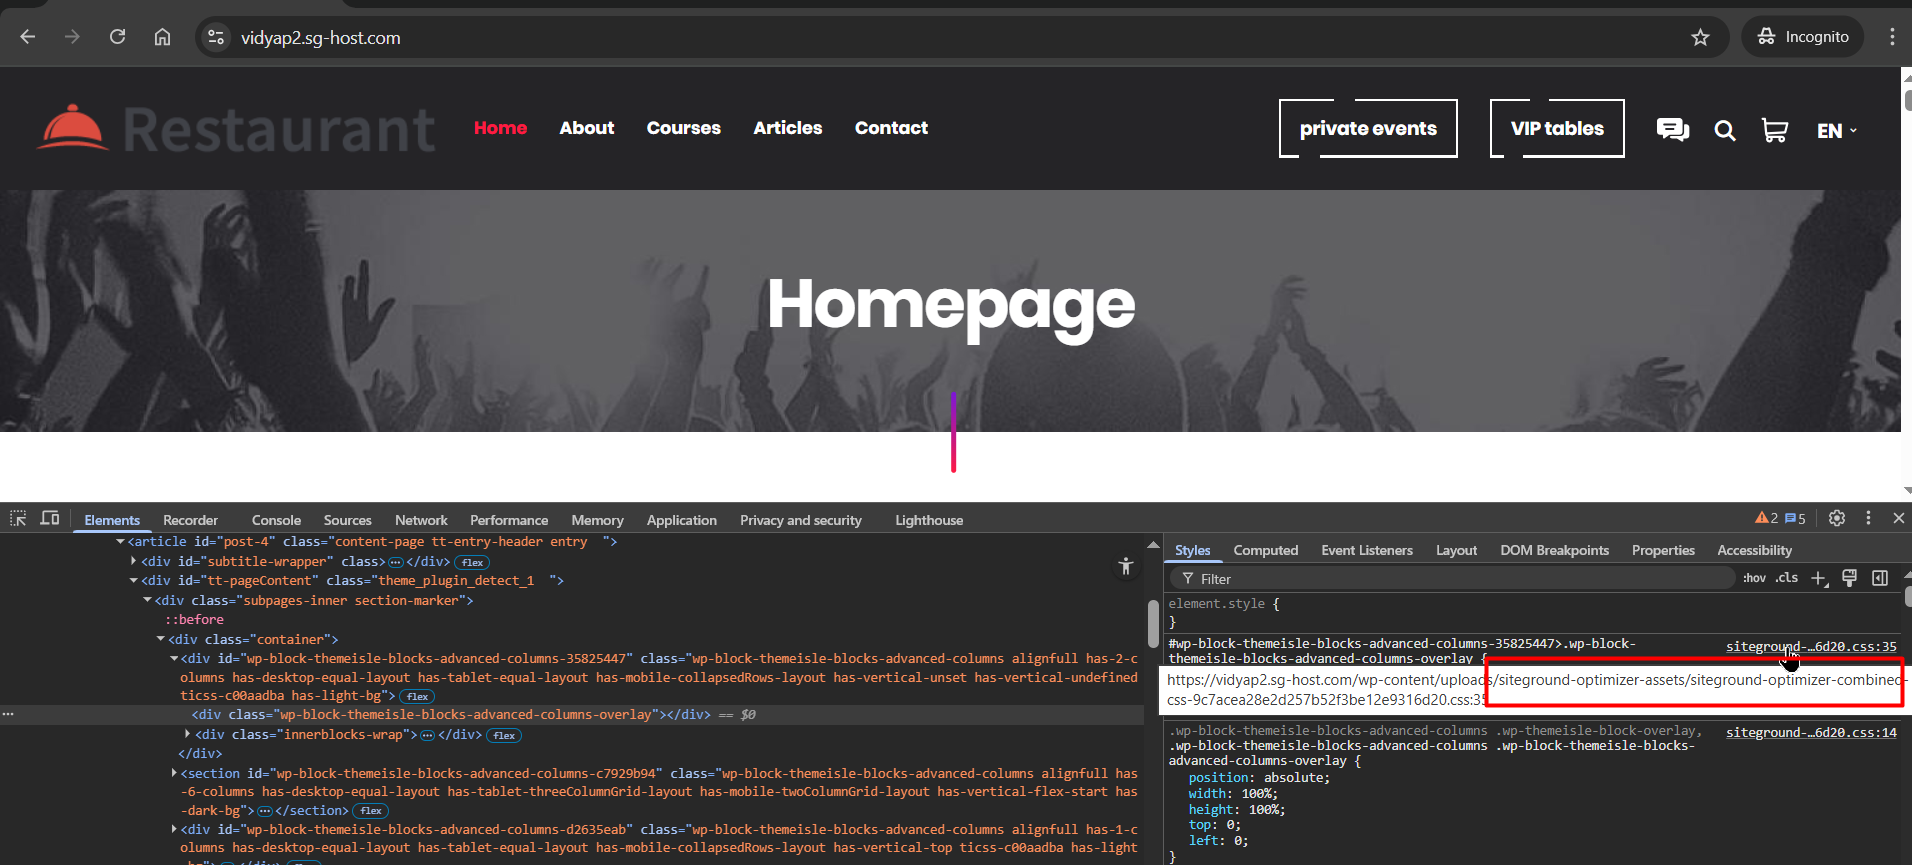Image resolution: width=1912 pixels, height=865 pixels.
Task: Bookmark this page with the star icon
Action: (1700, 37)
